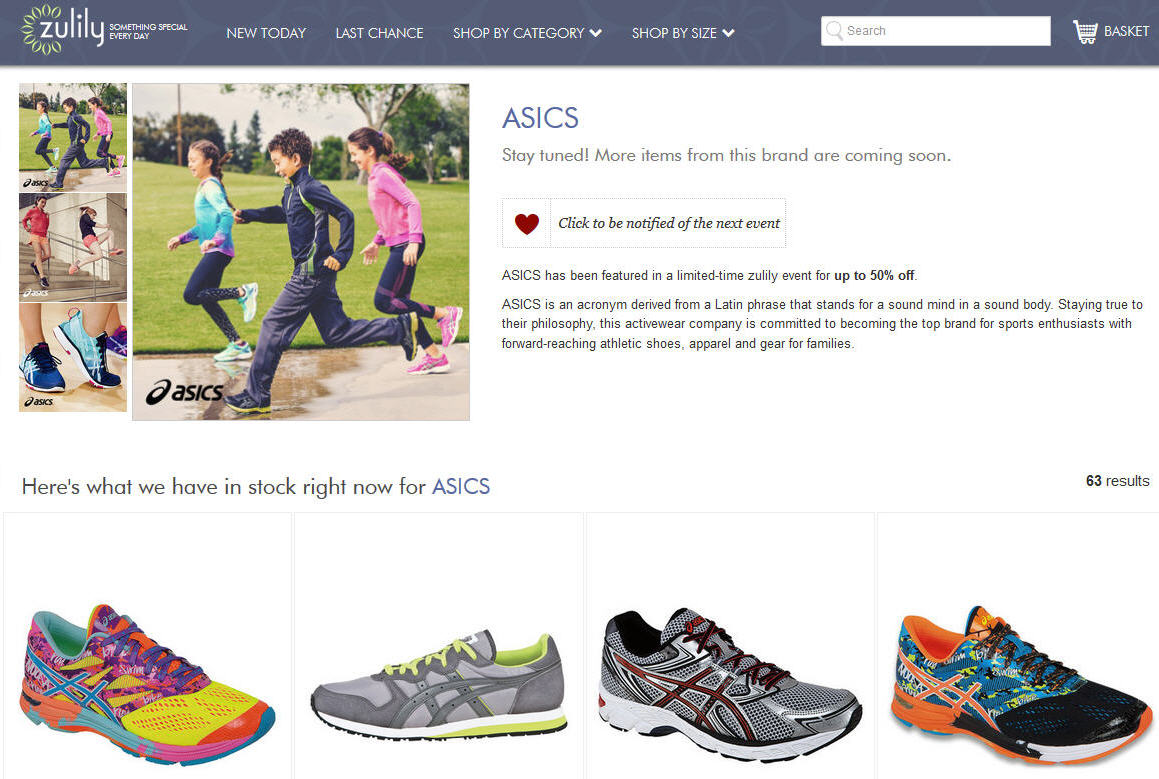Open the multicolor pink yellow running shoe
Image resolution: width=1159 pixels, height=779 pixels.
tap(147, 684)
